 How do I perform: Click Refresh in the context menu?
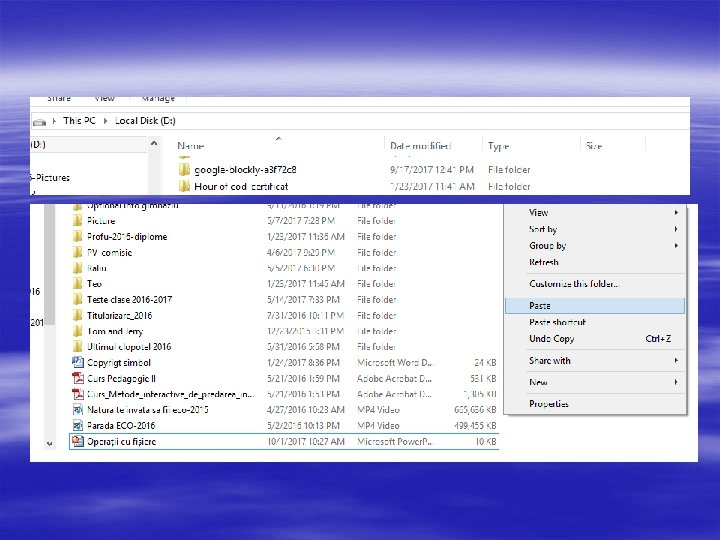595,262
